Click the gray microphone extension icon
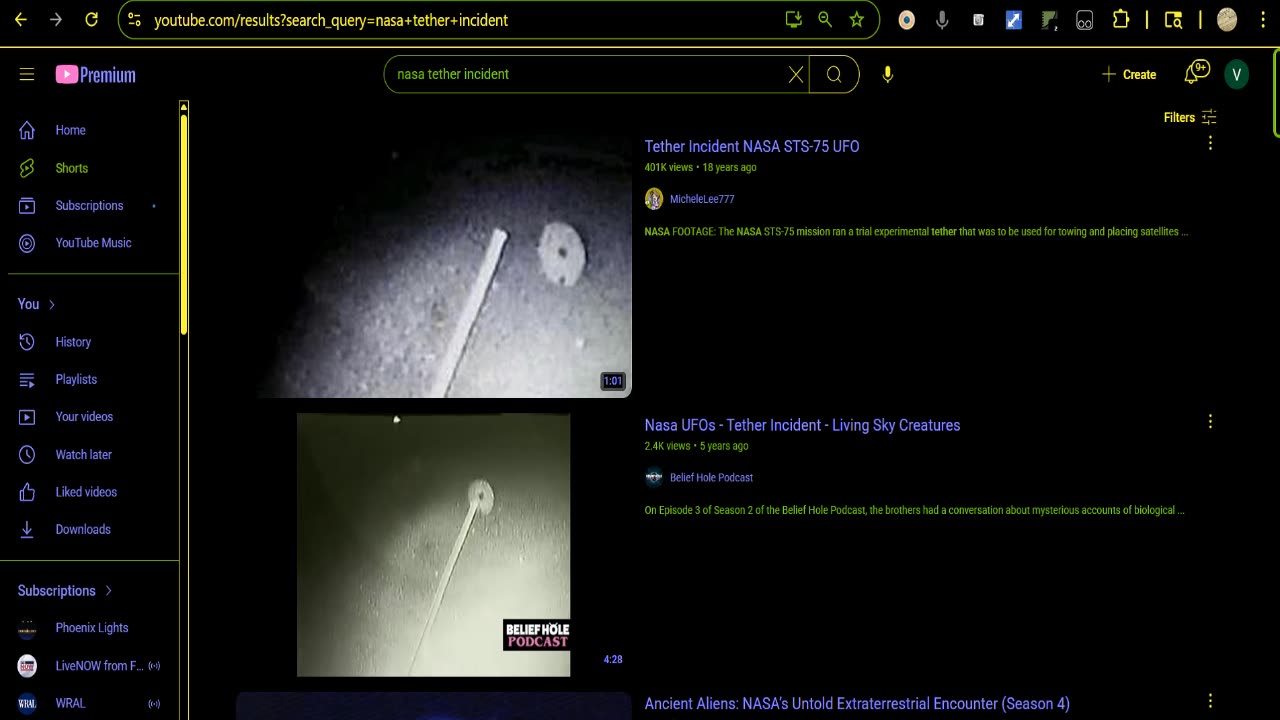Screen dimensions: 1280x720 click(942, 20)
